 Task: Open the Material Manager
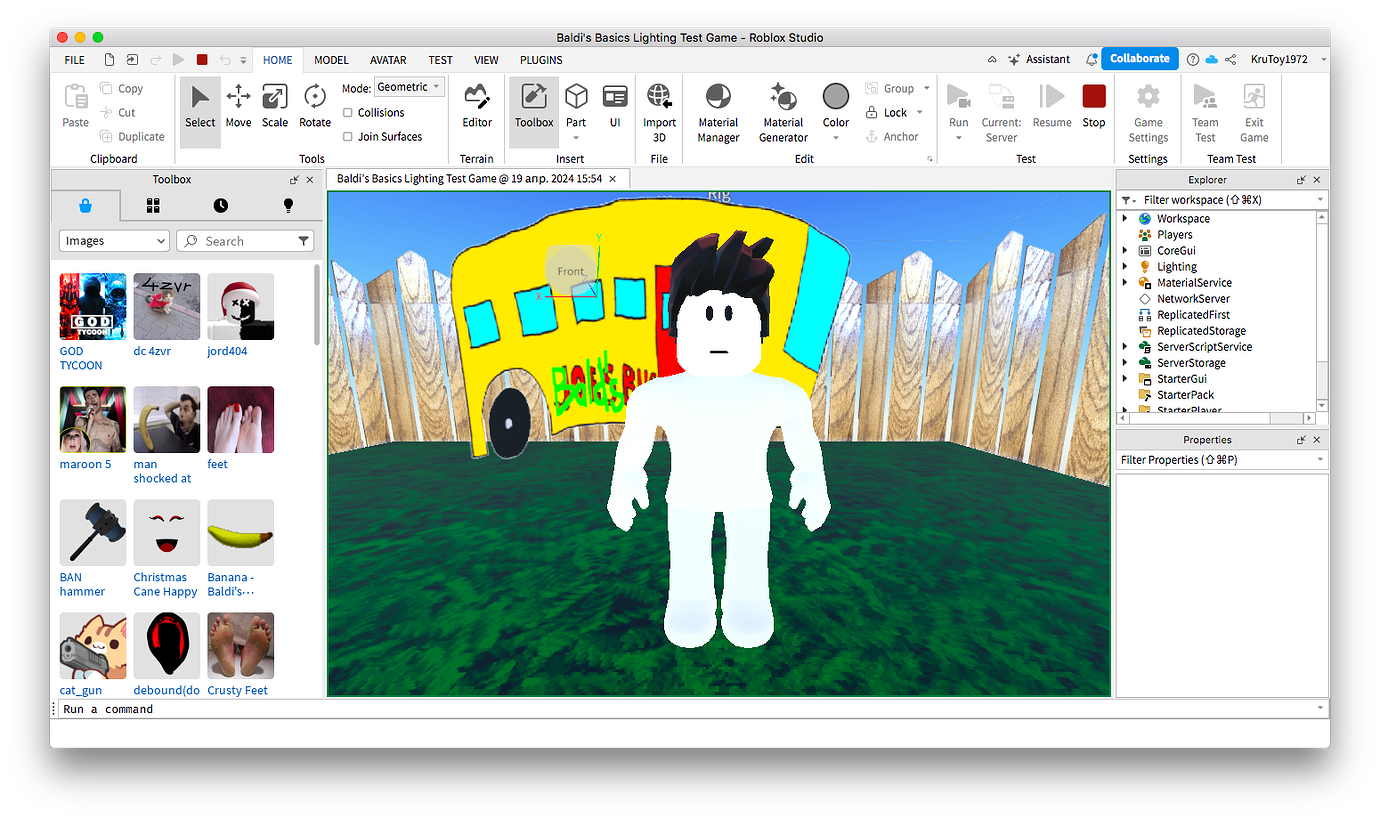point(717,108)
